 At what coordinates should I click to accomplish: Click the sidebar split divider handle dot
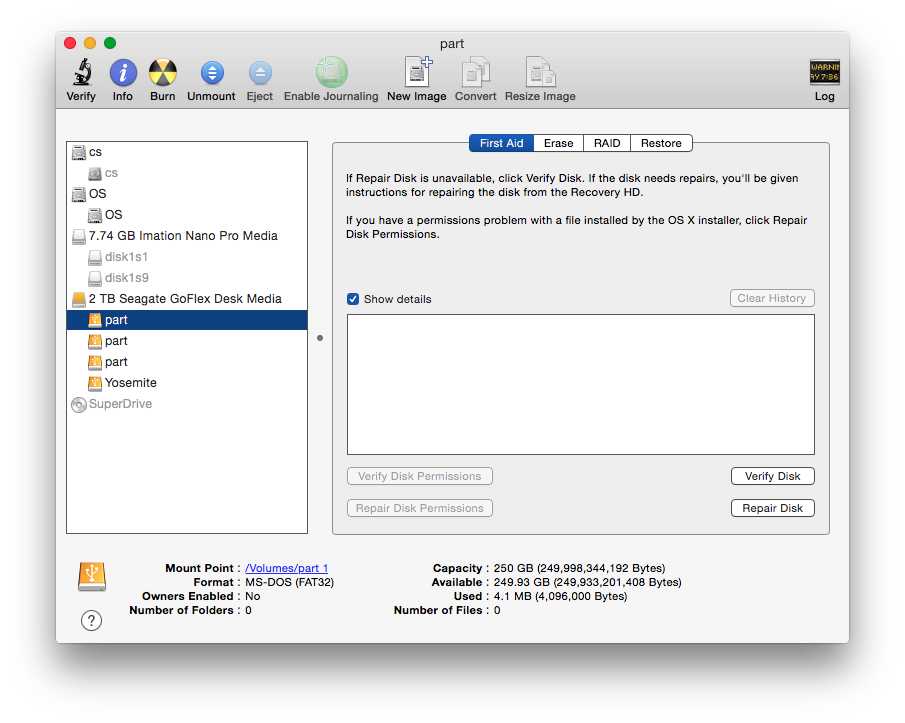[x=320, y=338]
